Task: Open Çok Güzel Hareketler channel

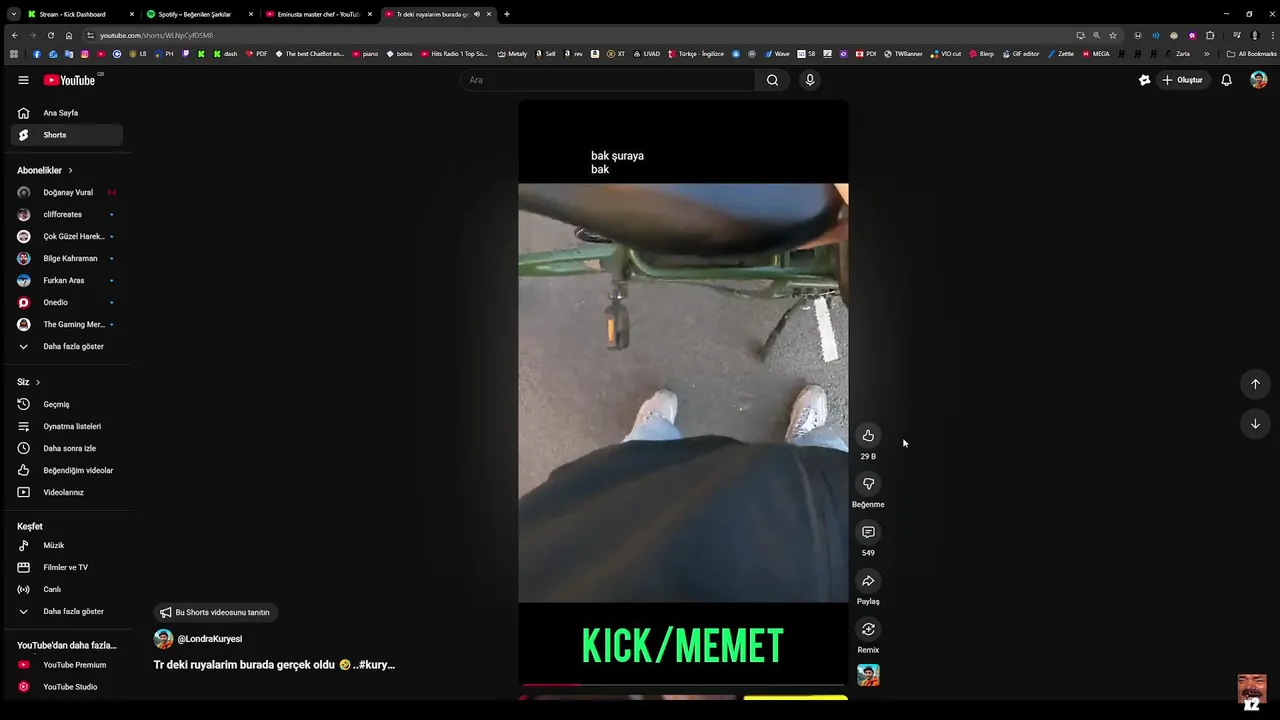Action: point(67,236)
